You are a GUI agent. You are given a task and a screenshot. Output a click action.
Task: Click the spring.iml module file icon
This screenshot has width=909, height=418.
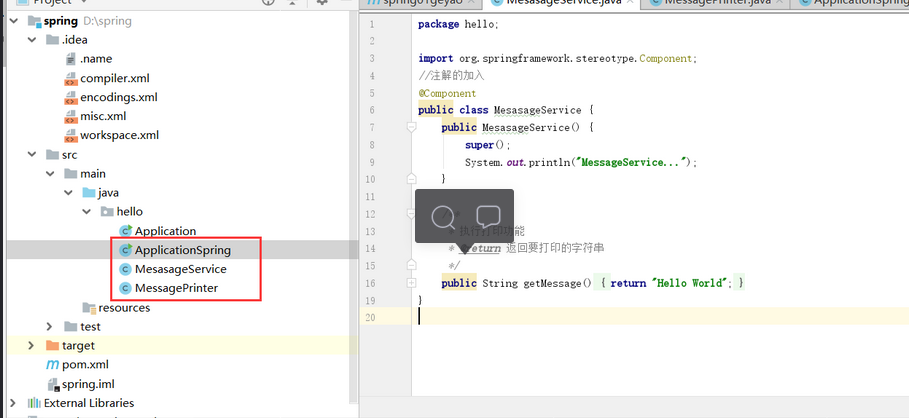53,384
